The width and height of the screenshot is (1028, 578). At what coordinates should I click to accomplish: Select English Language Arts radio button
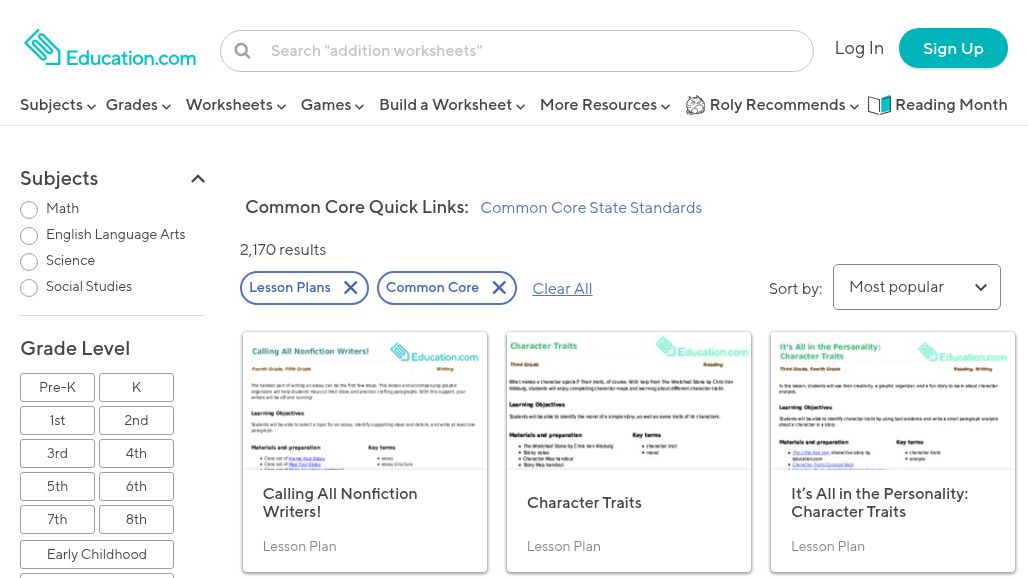pyautogui.click(x=29, y=236)
